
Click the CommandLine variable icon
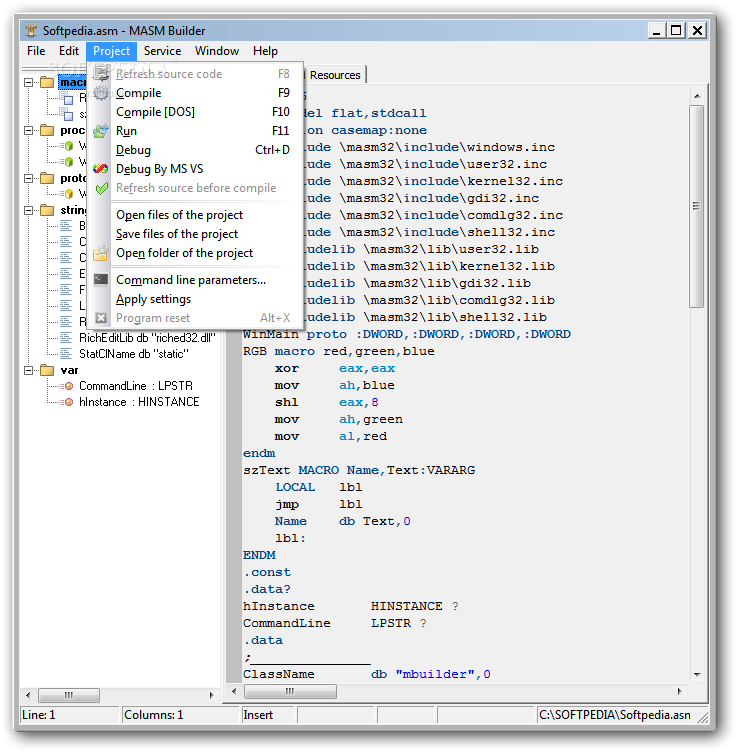[x=67, y=386]
